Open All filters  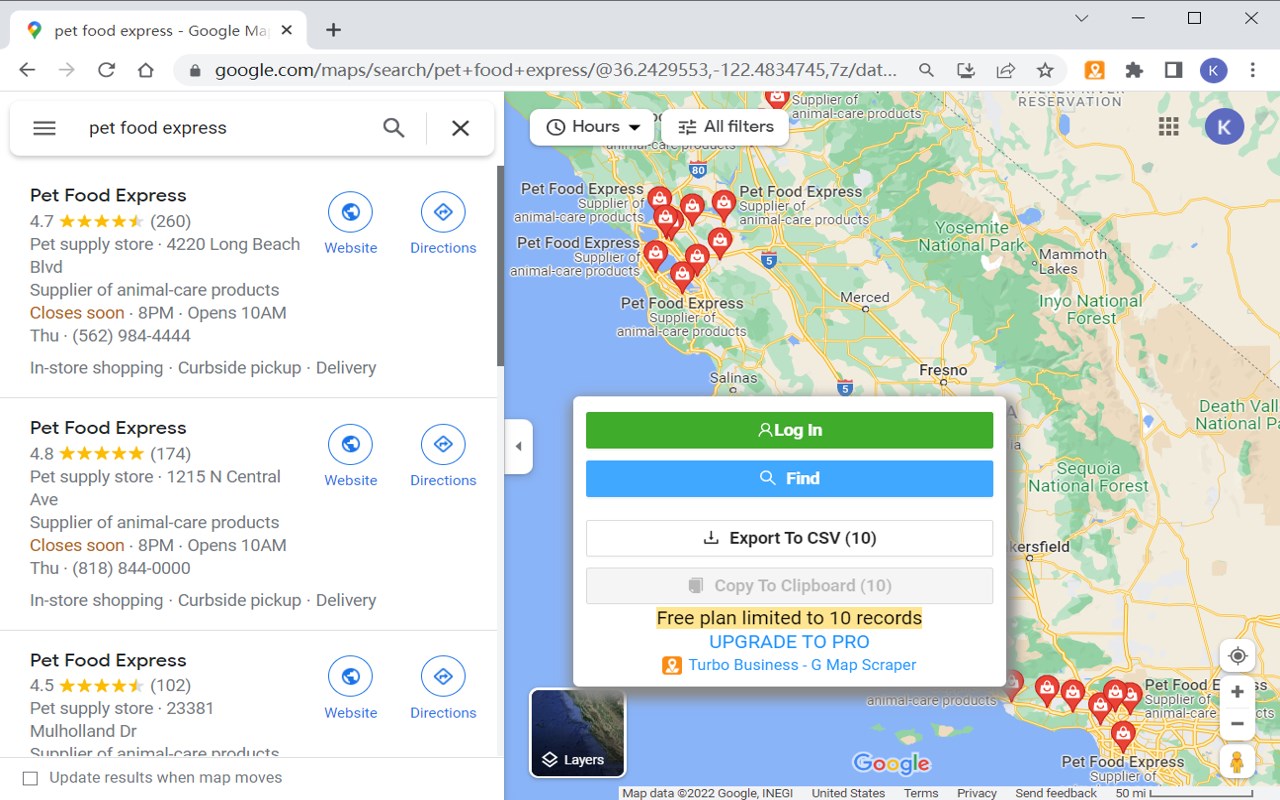(x=725, y=127)
